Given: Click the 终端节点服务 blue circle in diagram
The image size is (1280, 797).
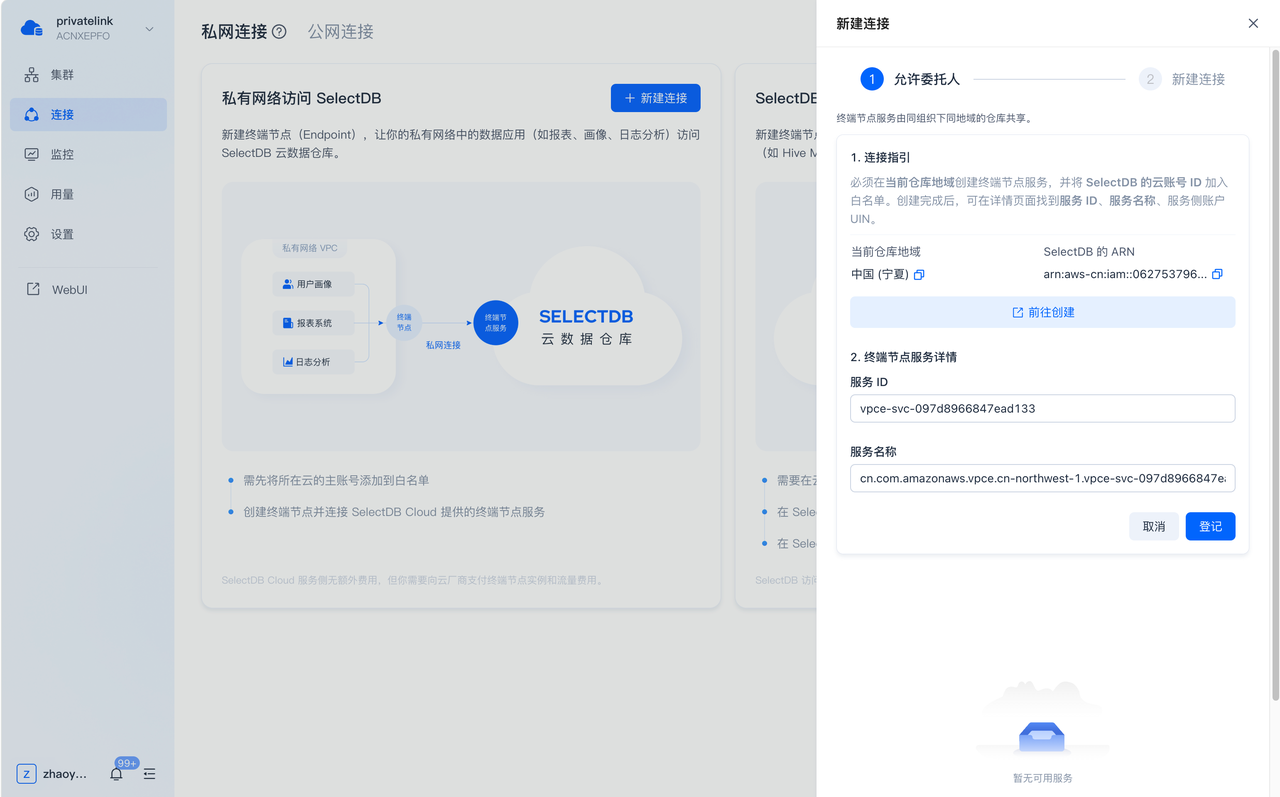Looking at the screenshot, I should [x=496, y=323].
